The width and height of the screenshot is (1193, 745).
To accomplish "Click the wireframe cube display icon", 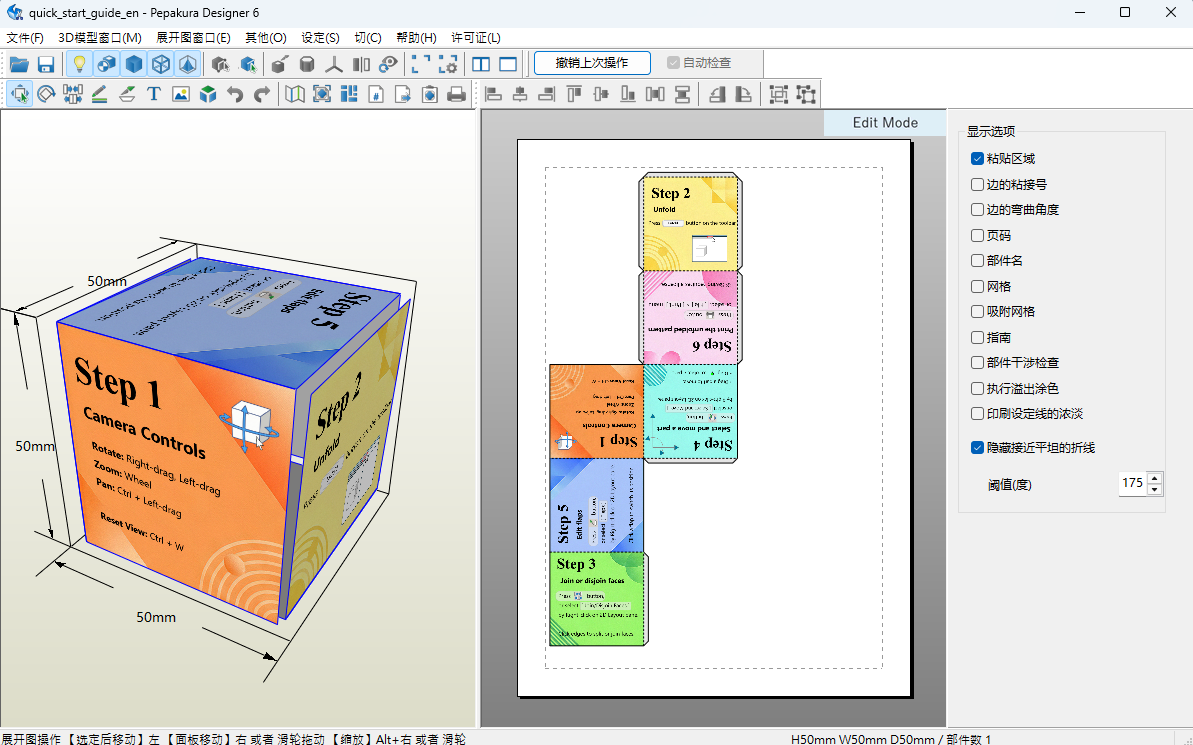I will click(x=161, y=64).
